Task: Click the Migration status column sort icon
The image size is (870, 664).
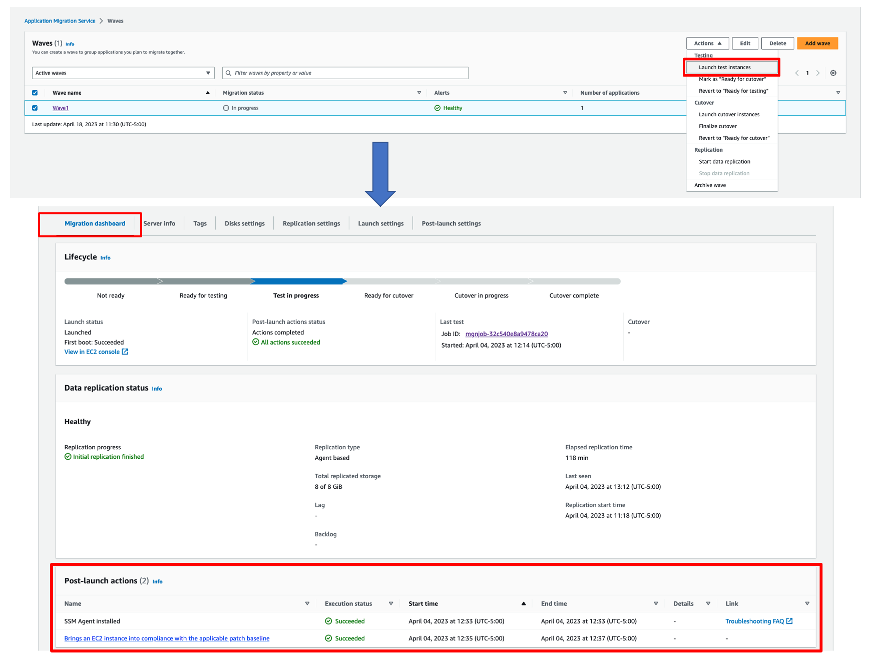Action: [419, 92]
